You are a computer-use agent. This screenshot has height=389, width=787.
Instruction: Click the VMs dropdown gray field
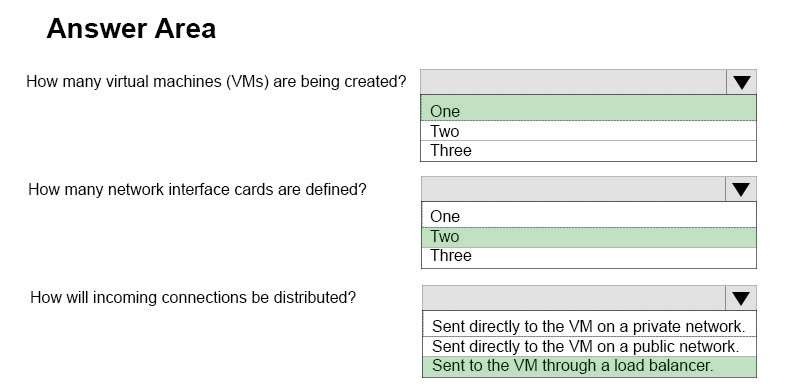573,82
